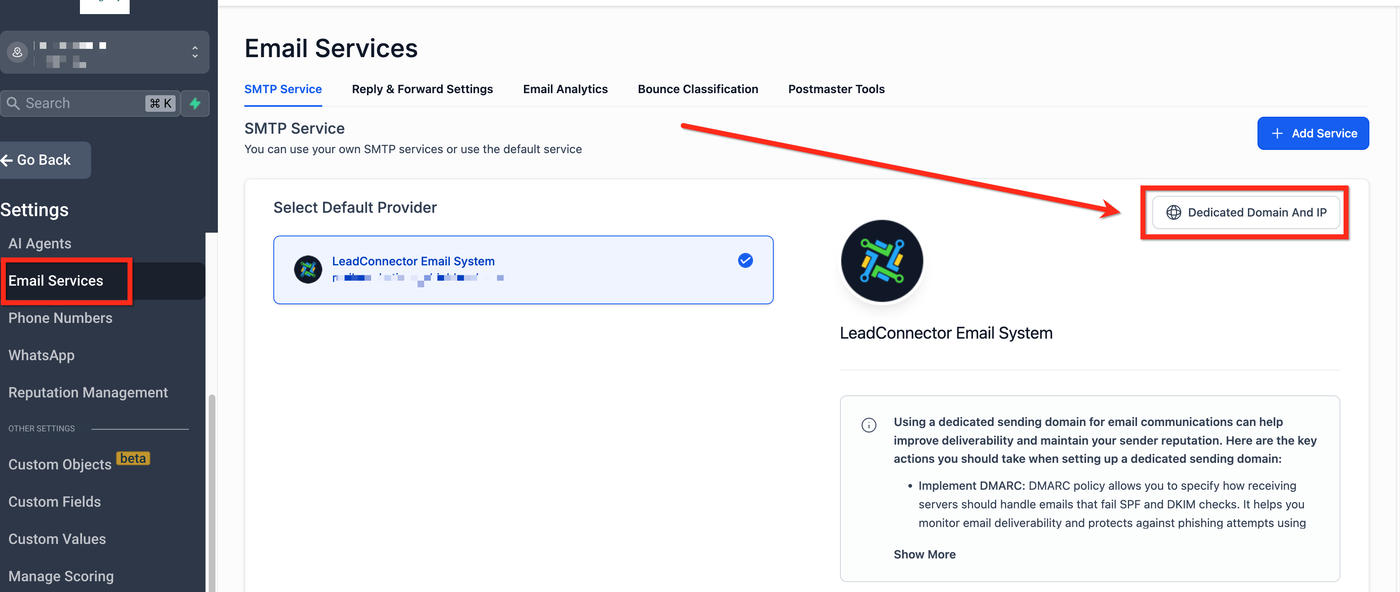This screenshot has width=1400, height=592.
Task: Go to the Postmaster Tools tab
Action: 836,89
